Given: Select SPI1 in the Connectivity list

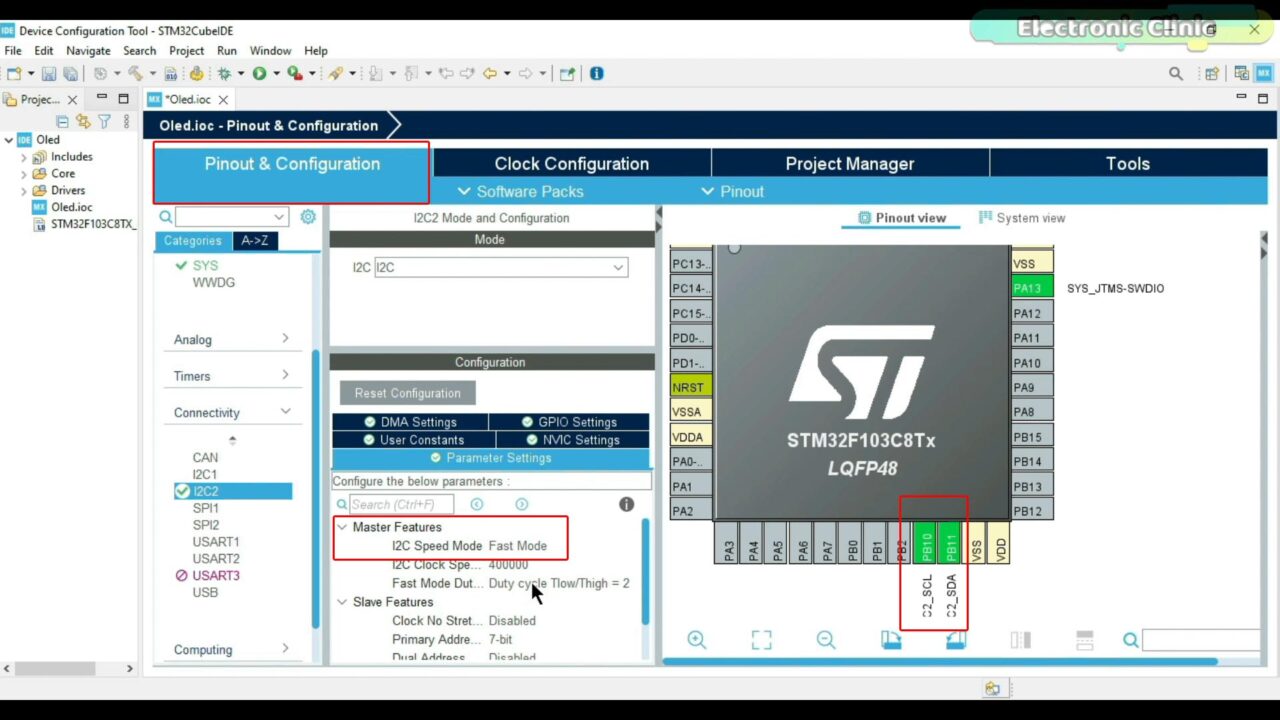Looking at the screenshot, I should click(205, 508).
